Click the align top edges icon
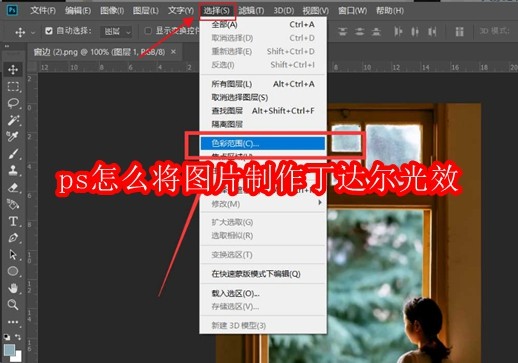Screen dimensions: 518x363 [x=343, y=32]
